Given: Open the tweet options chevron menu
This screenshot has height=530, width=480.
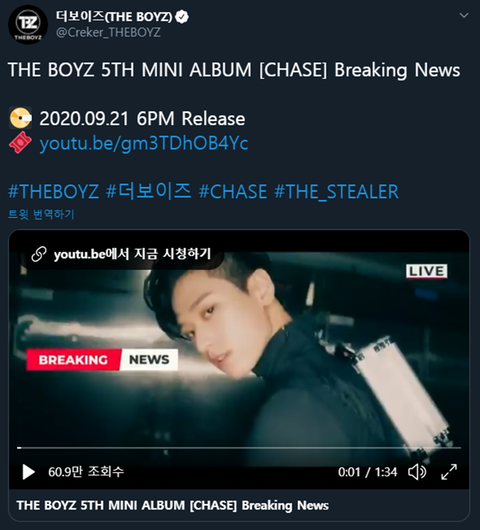Looking at the screenshot, I should tap(464, 15).
